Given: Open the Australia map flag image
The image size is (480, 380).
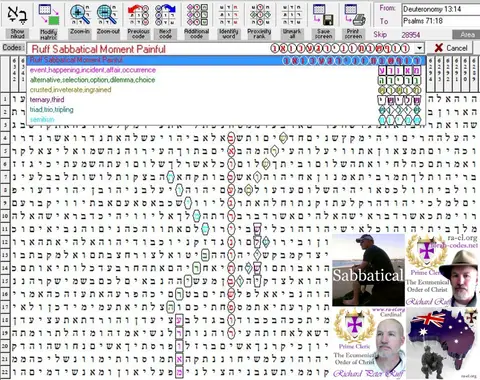Looking at the screenshot, I should coord(443,344).
